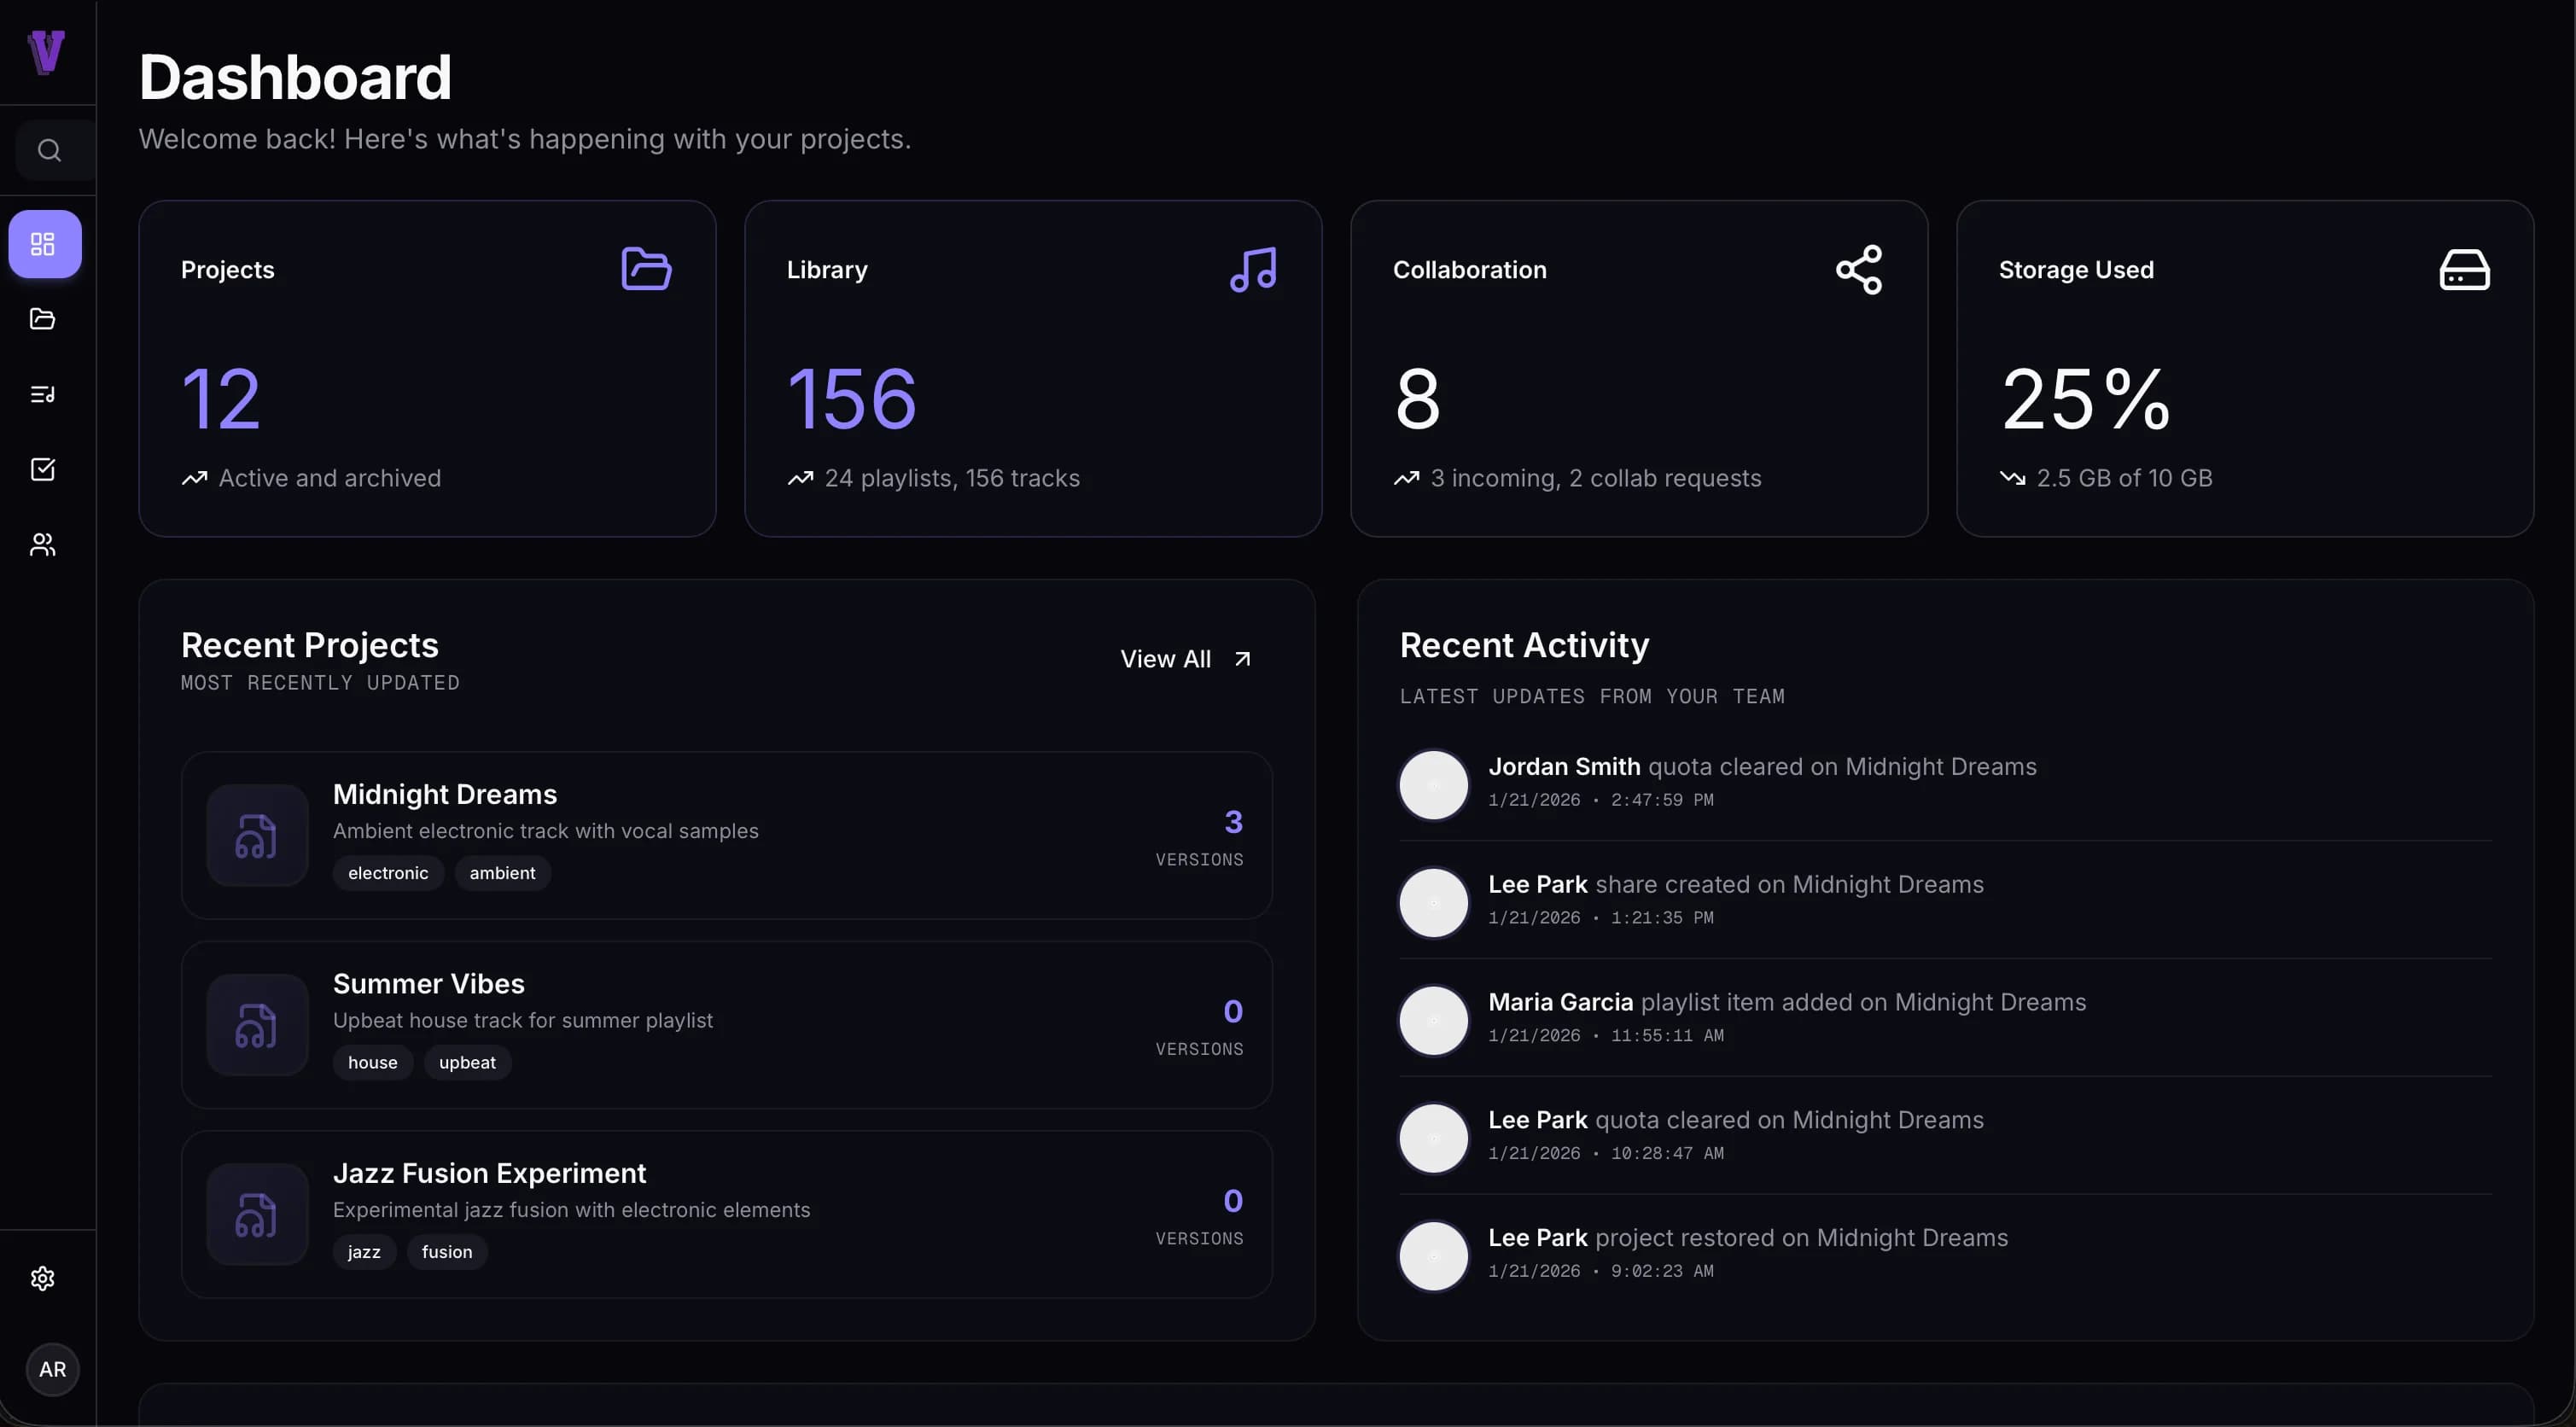The image size is (2576, 1427).
Task: Open the tasks checklist icon in the sidebar
Action: 43,468
